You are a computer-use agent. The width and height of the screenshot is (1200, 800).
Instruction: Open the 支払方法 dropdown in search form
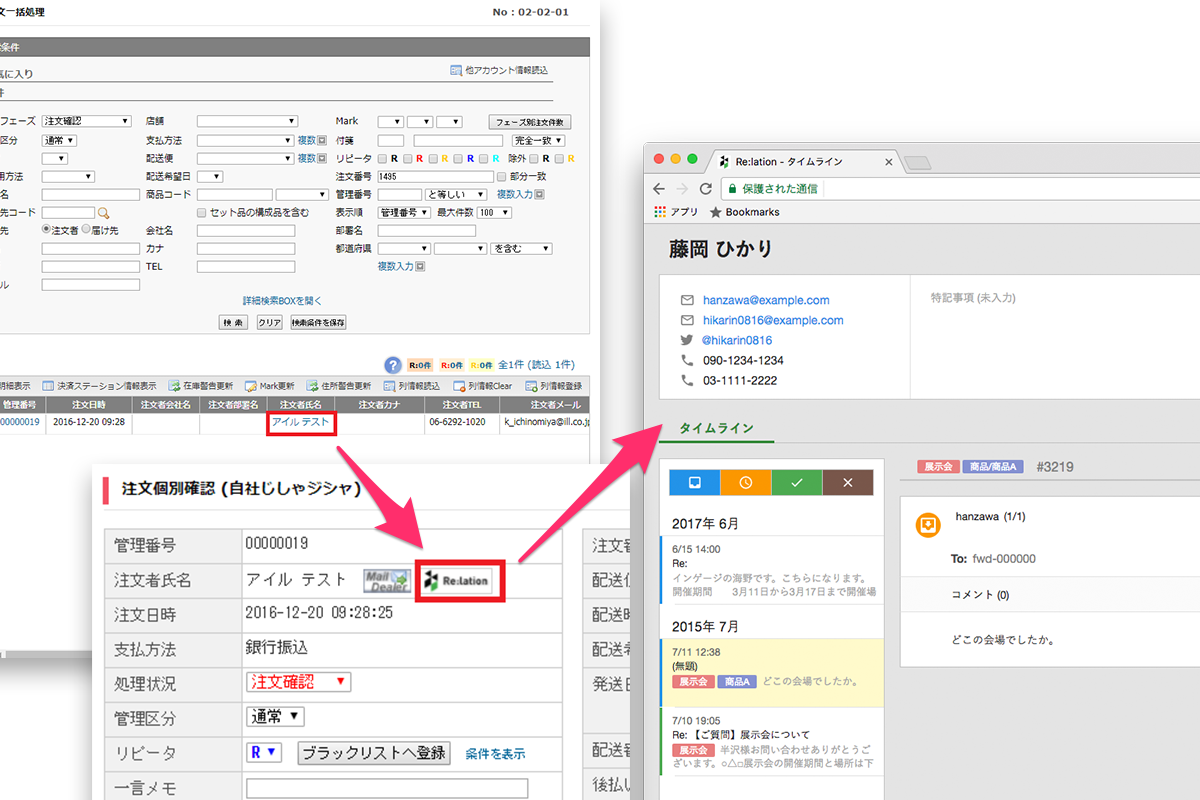coord(244,141)
